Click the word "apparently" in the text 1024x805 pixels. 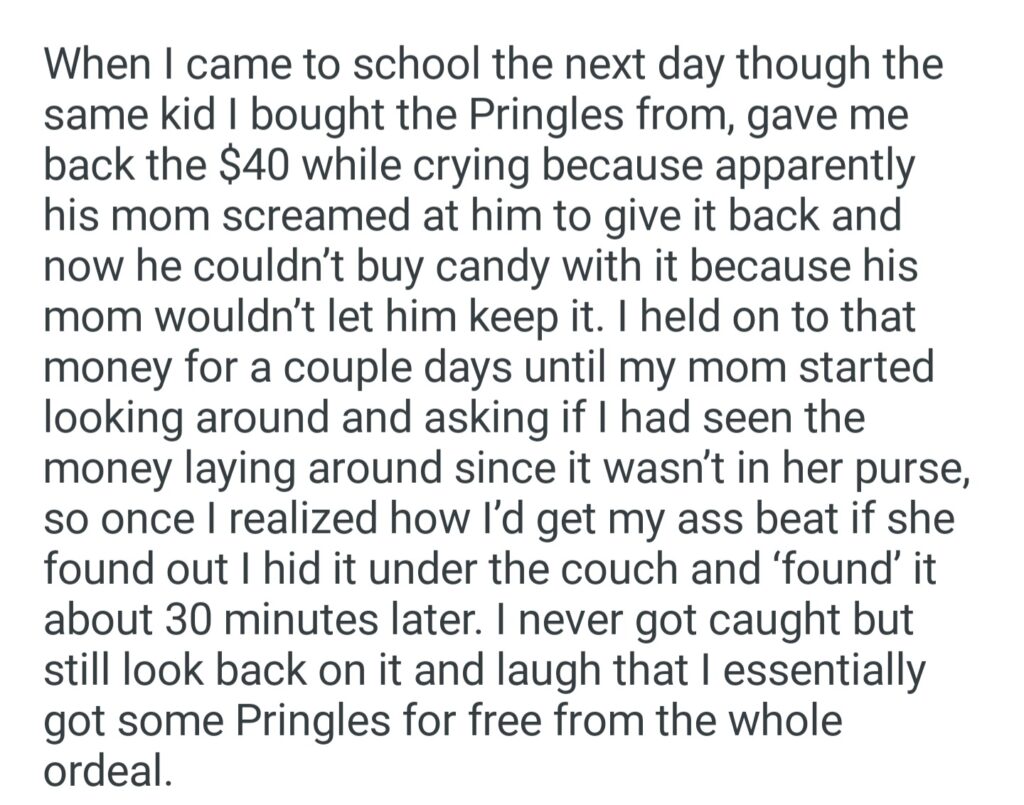coord(813,166)
